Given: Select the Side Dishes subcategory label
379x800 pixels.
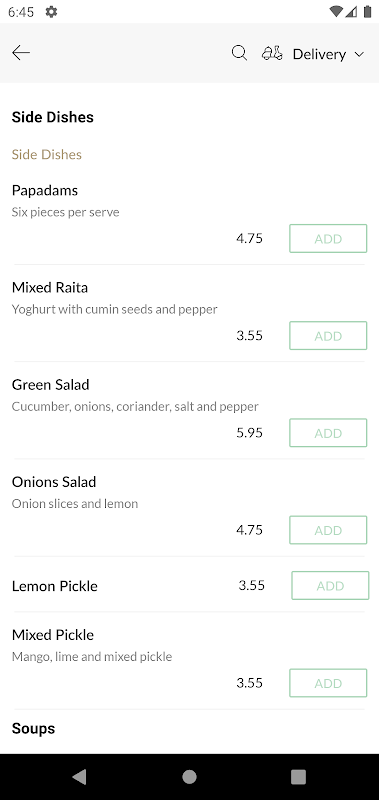Looking at the screenshot, I should coord(46,154).
